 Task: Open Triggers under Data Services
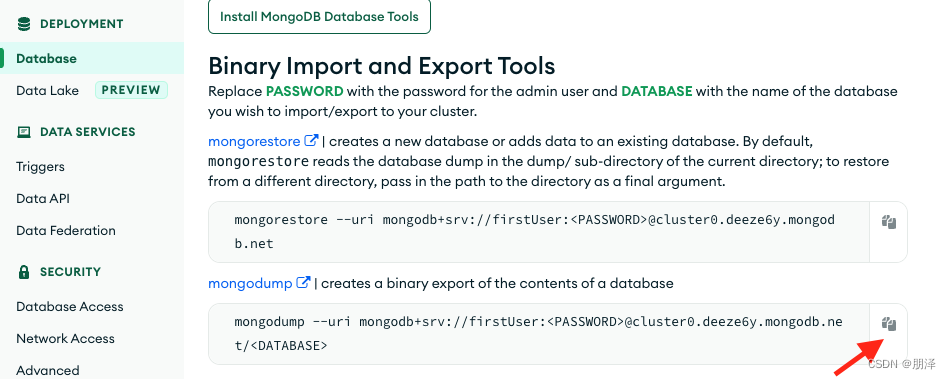coord(40,167)
